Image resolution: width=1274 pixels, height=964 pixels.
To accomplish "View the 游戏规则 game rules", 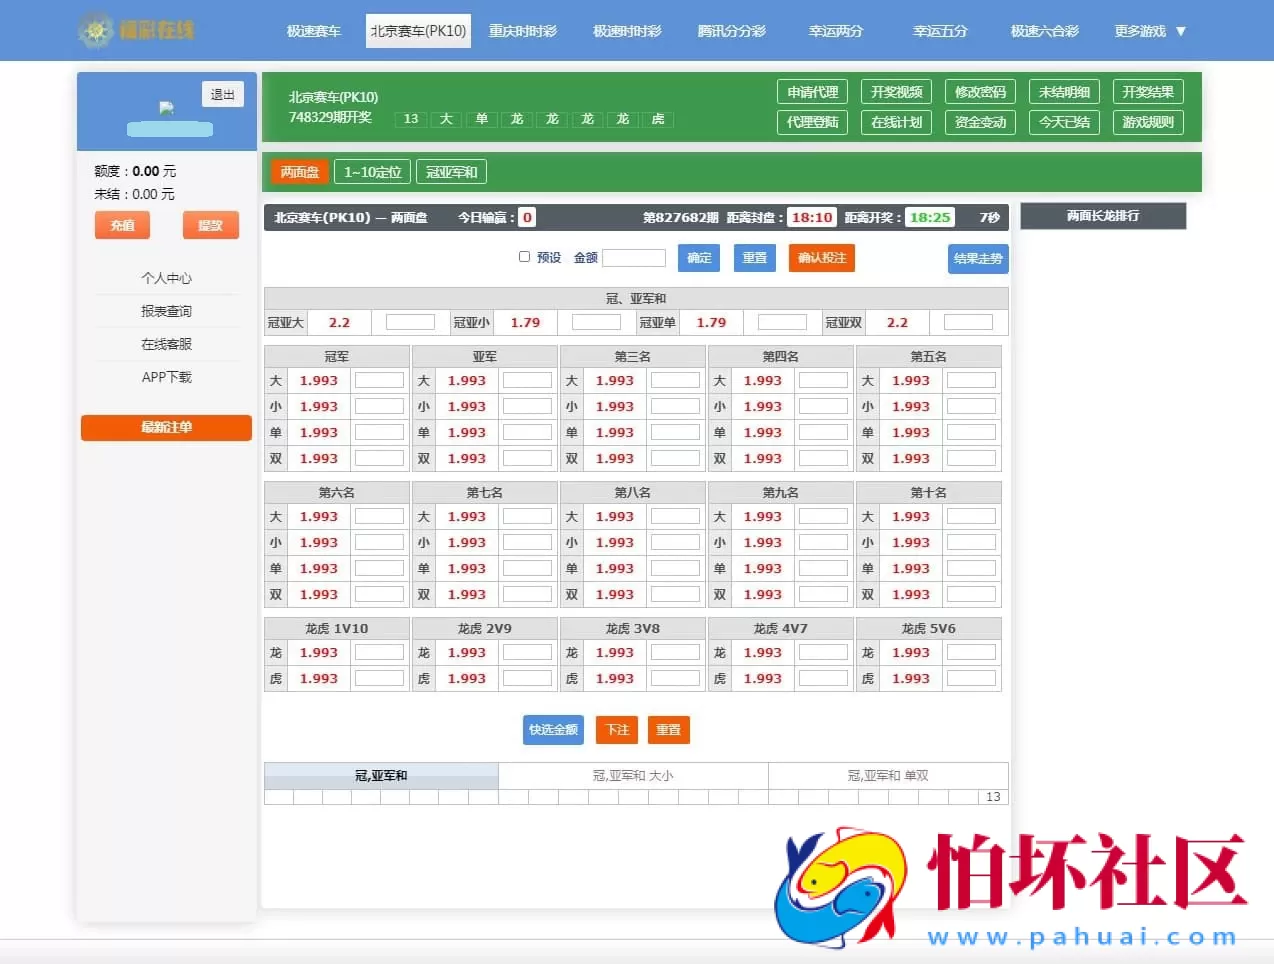I will [1147, 124].
